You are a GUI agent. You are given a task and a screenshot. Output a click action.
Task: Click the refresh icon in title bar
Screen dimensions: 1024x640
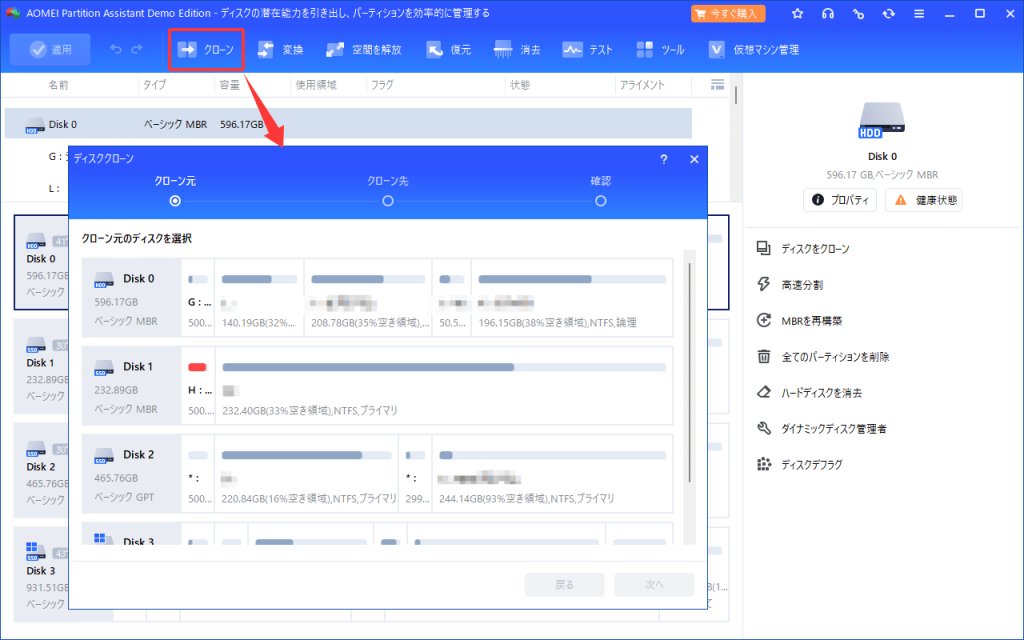click(x=888, y=14)
